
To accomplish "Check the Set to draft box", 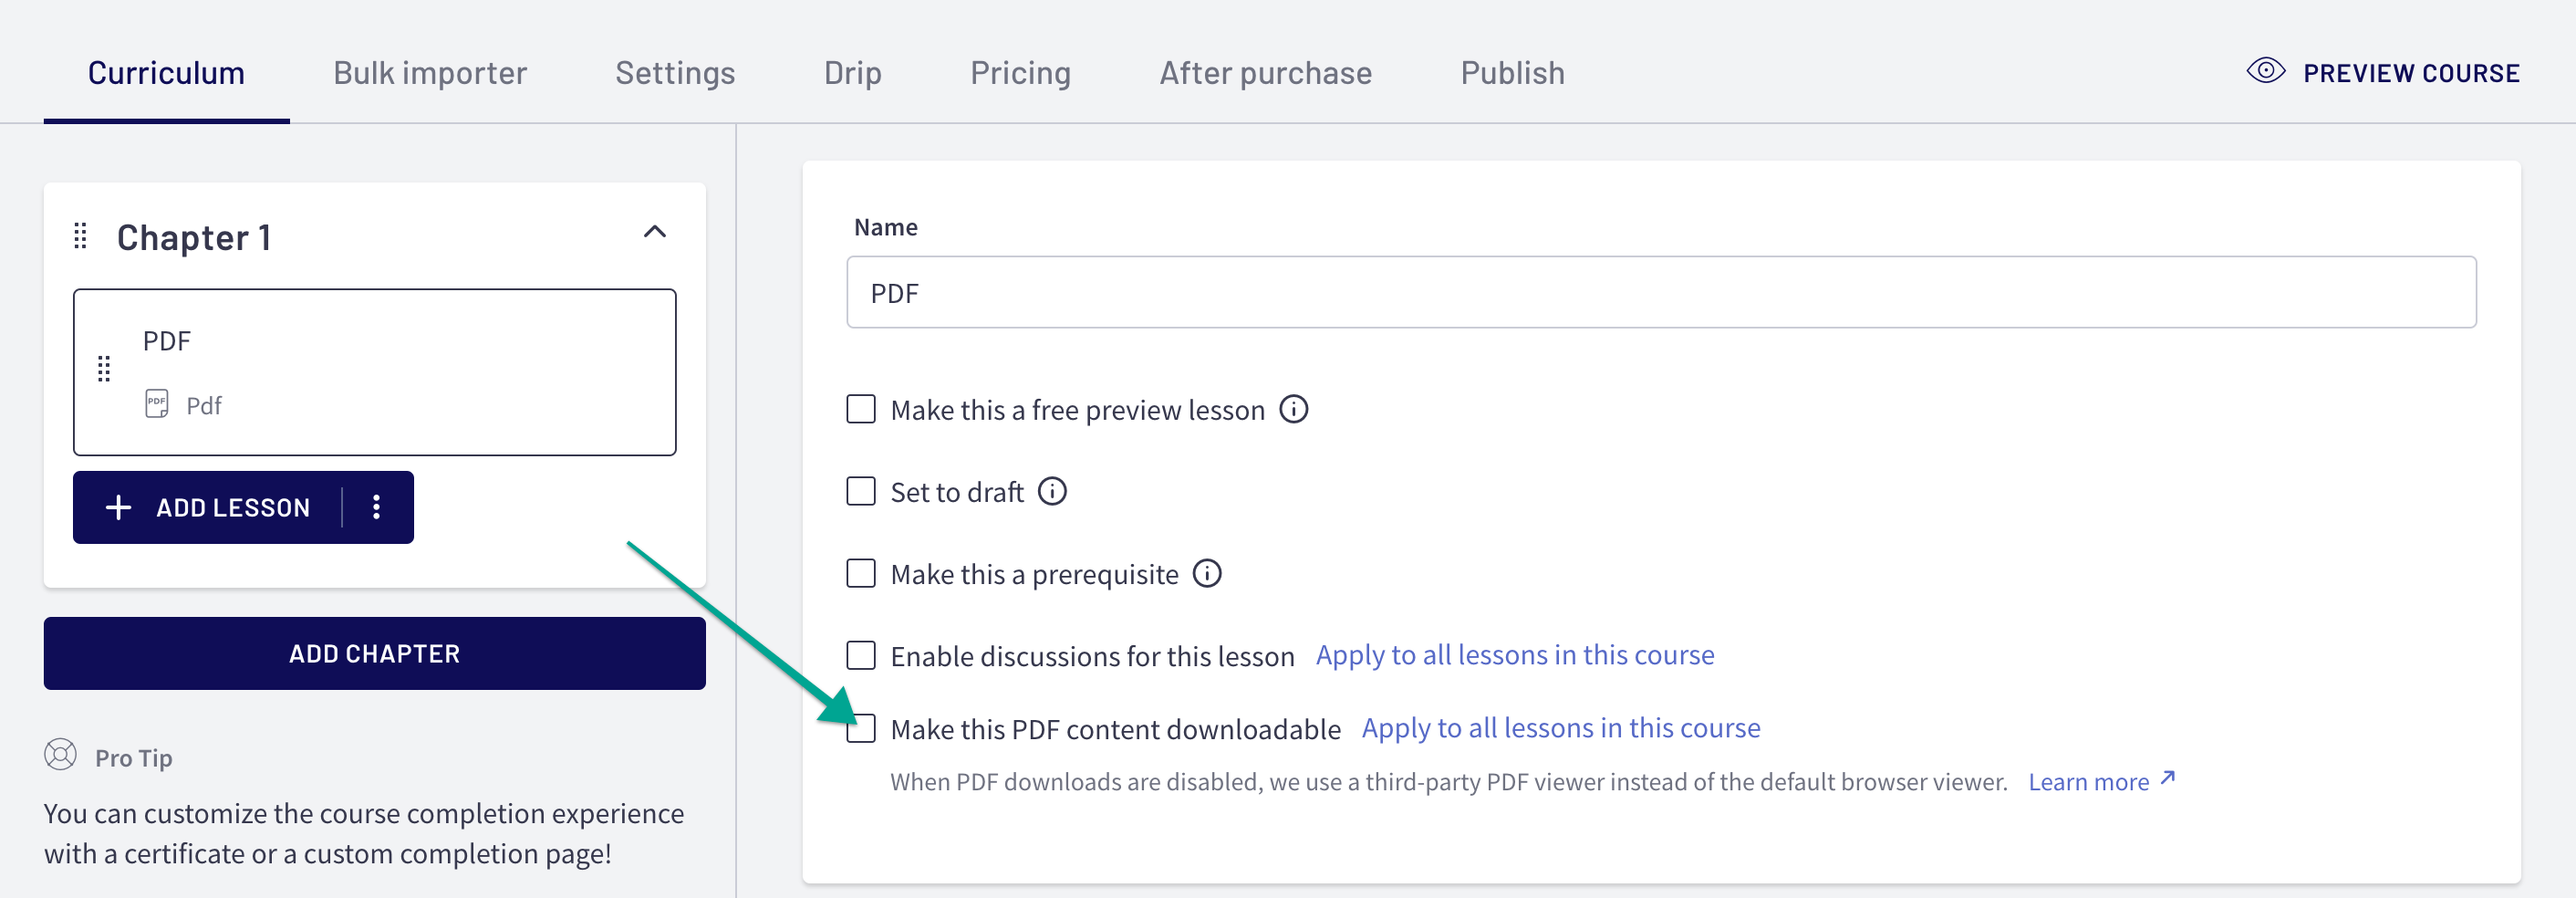I will point(861,491).
